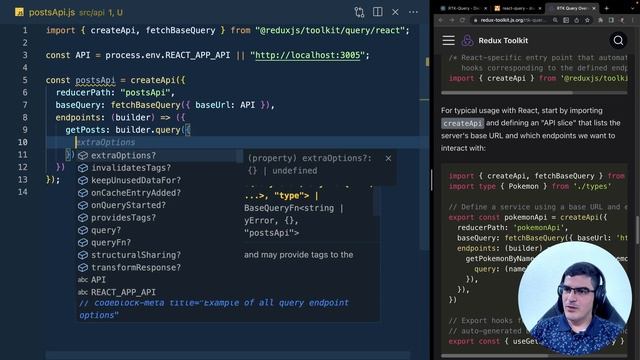The height and width of the screenshot is (360, 640).
Task: Click fetchBaseQuery call on line 7
Action: tap(146, 105)
